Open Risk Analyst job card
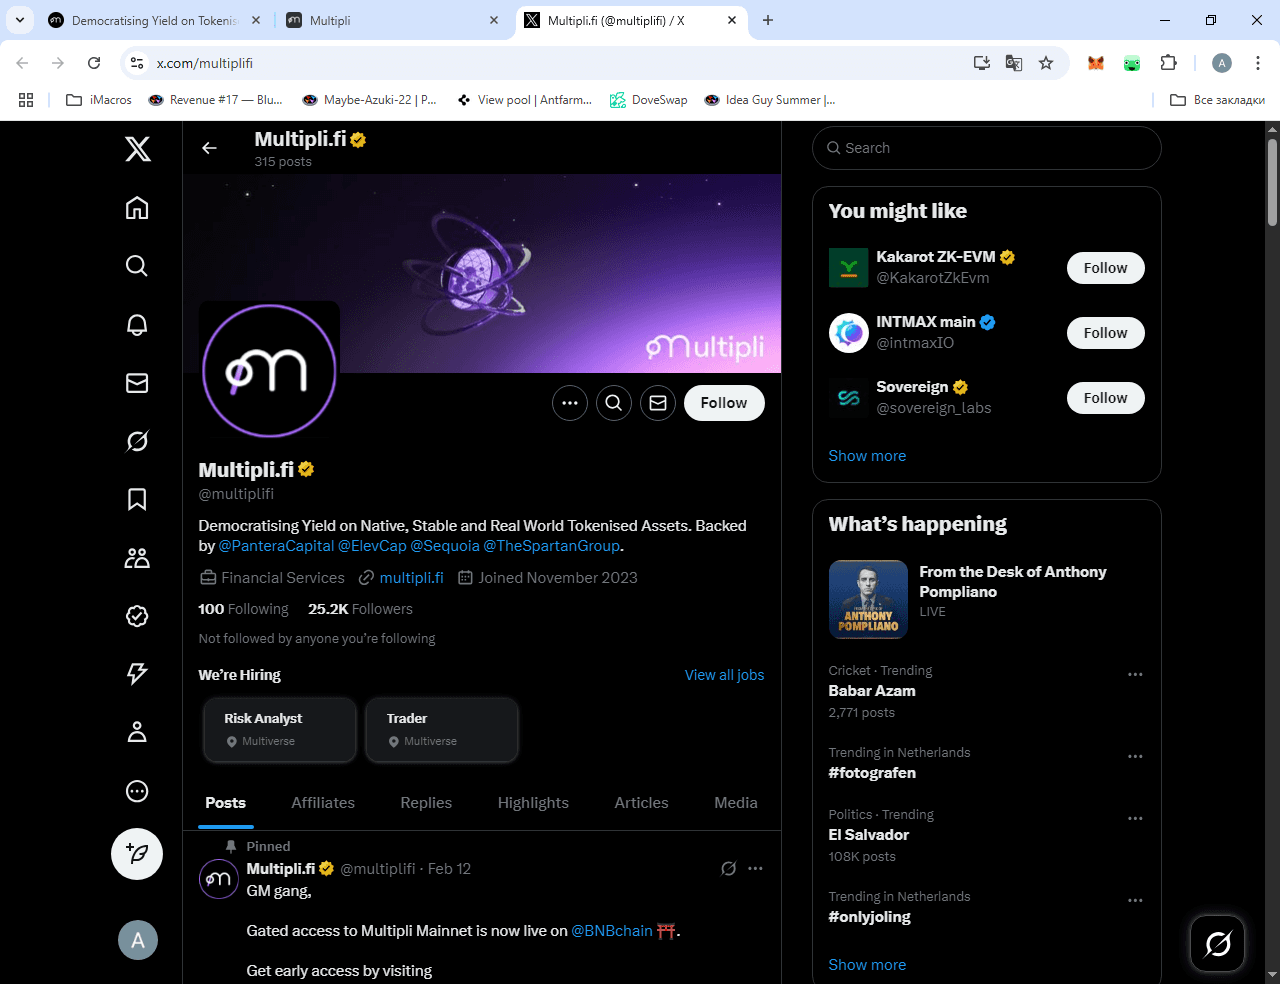1280x984 pixels. tap(279, 730)
